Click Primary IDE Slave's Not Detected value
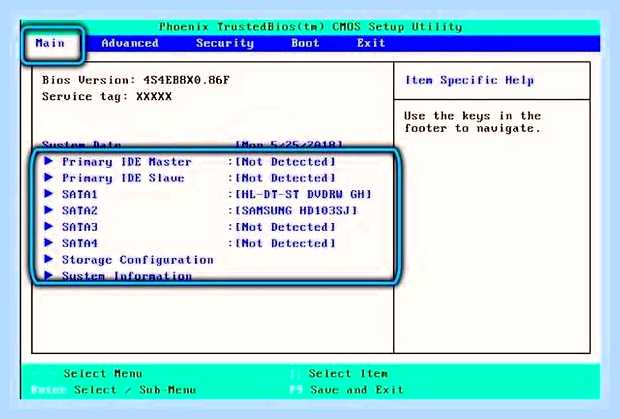 tap(285, 178)
